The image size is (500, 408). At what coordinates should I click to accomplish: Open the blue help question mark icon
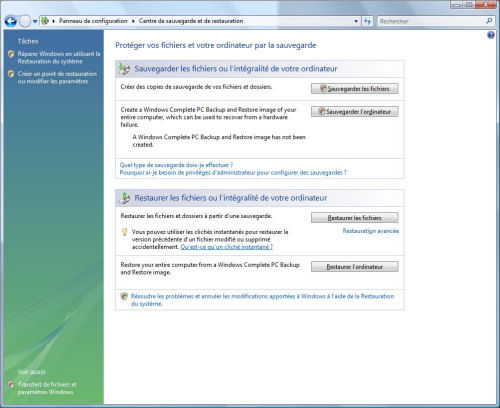491,35
